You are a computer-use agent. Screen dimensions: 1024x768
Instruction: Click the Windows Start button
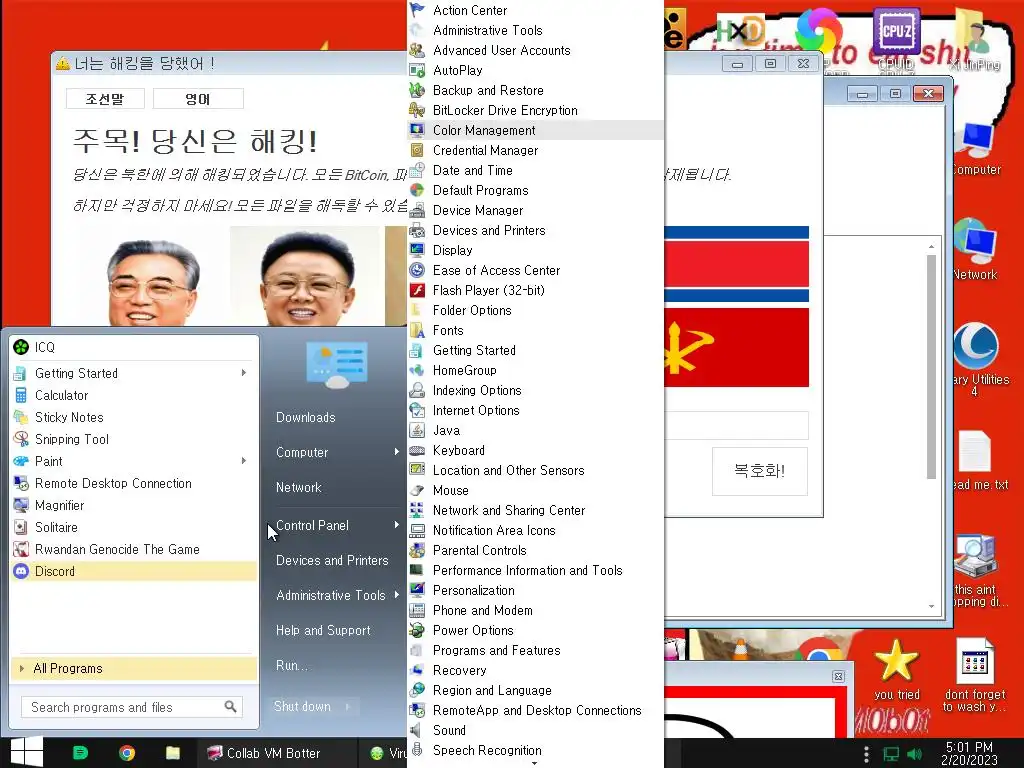(27, 752)
